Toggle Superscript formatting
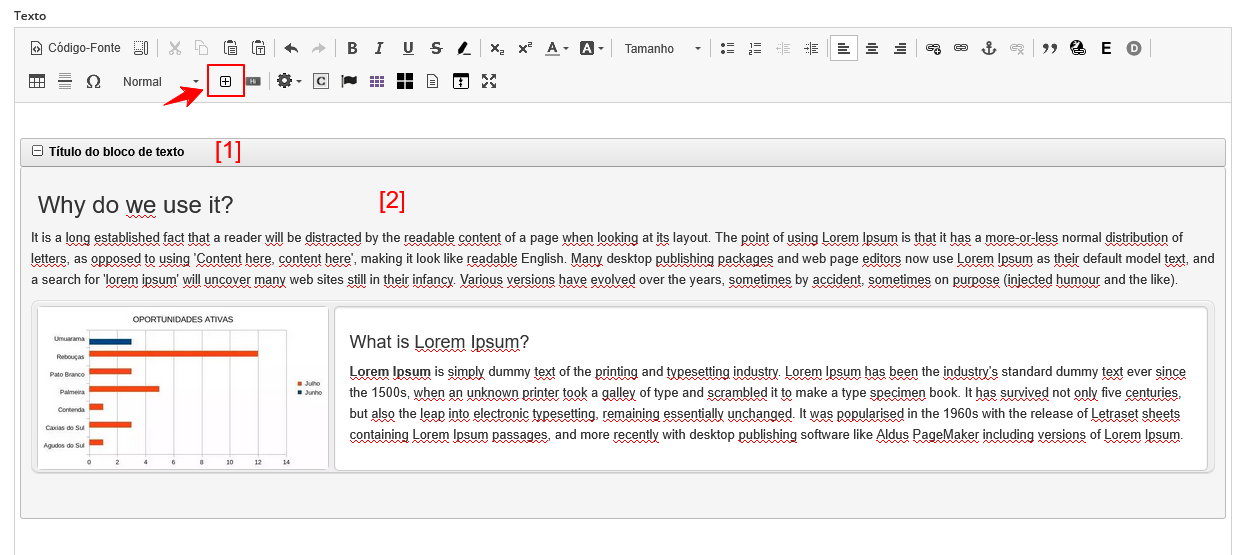This screenshot has width=1247, height=555. [x=525, y=48]
